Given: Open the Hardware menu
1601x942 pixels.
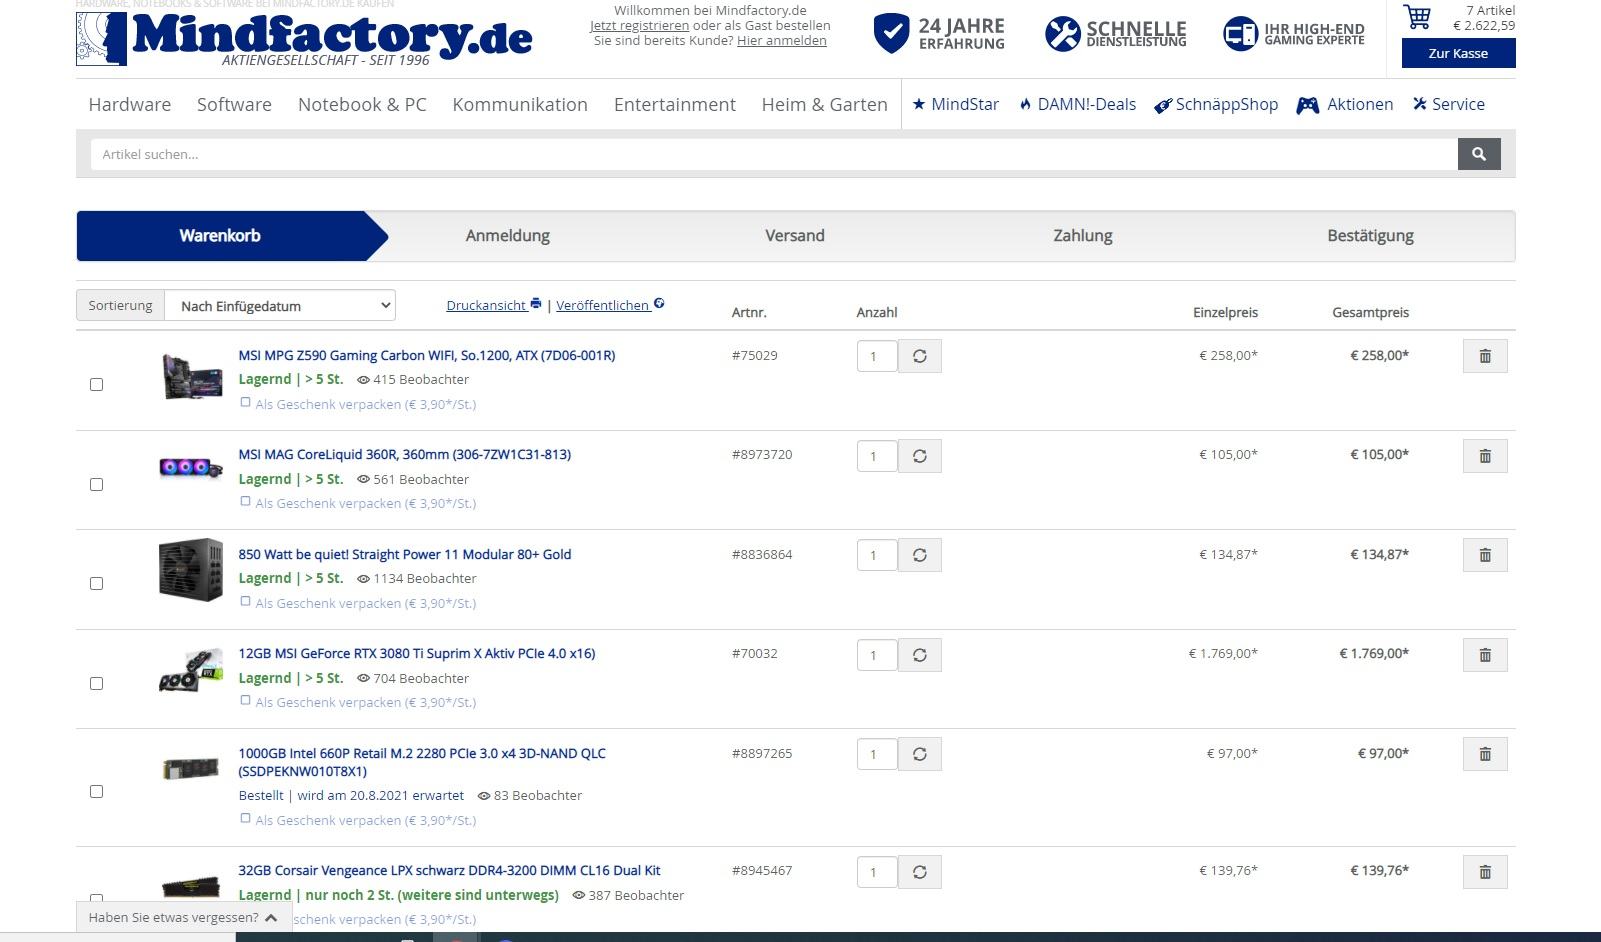Looking at the screenshot, I should [x=130, y=104].
